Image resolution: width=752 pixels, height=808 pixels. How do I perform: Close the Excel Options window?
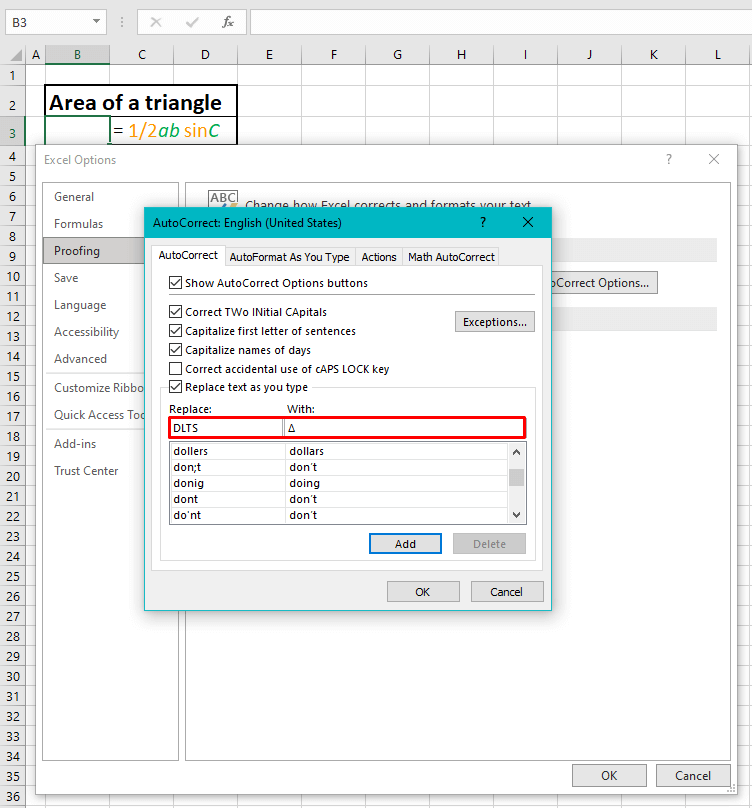tap(714, 159)
